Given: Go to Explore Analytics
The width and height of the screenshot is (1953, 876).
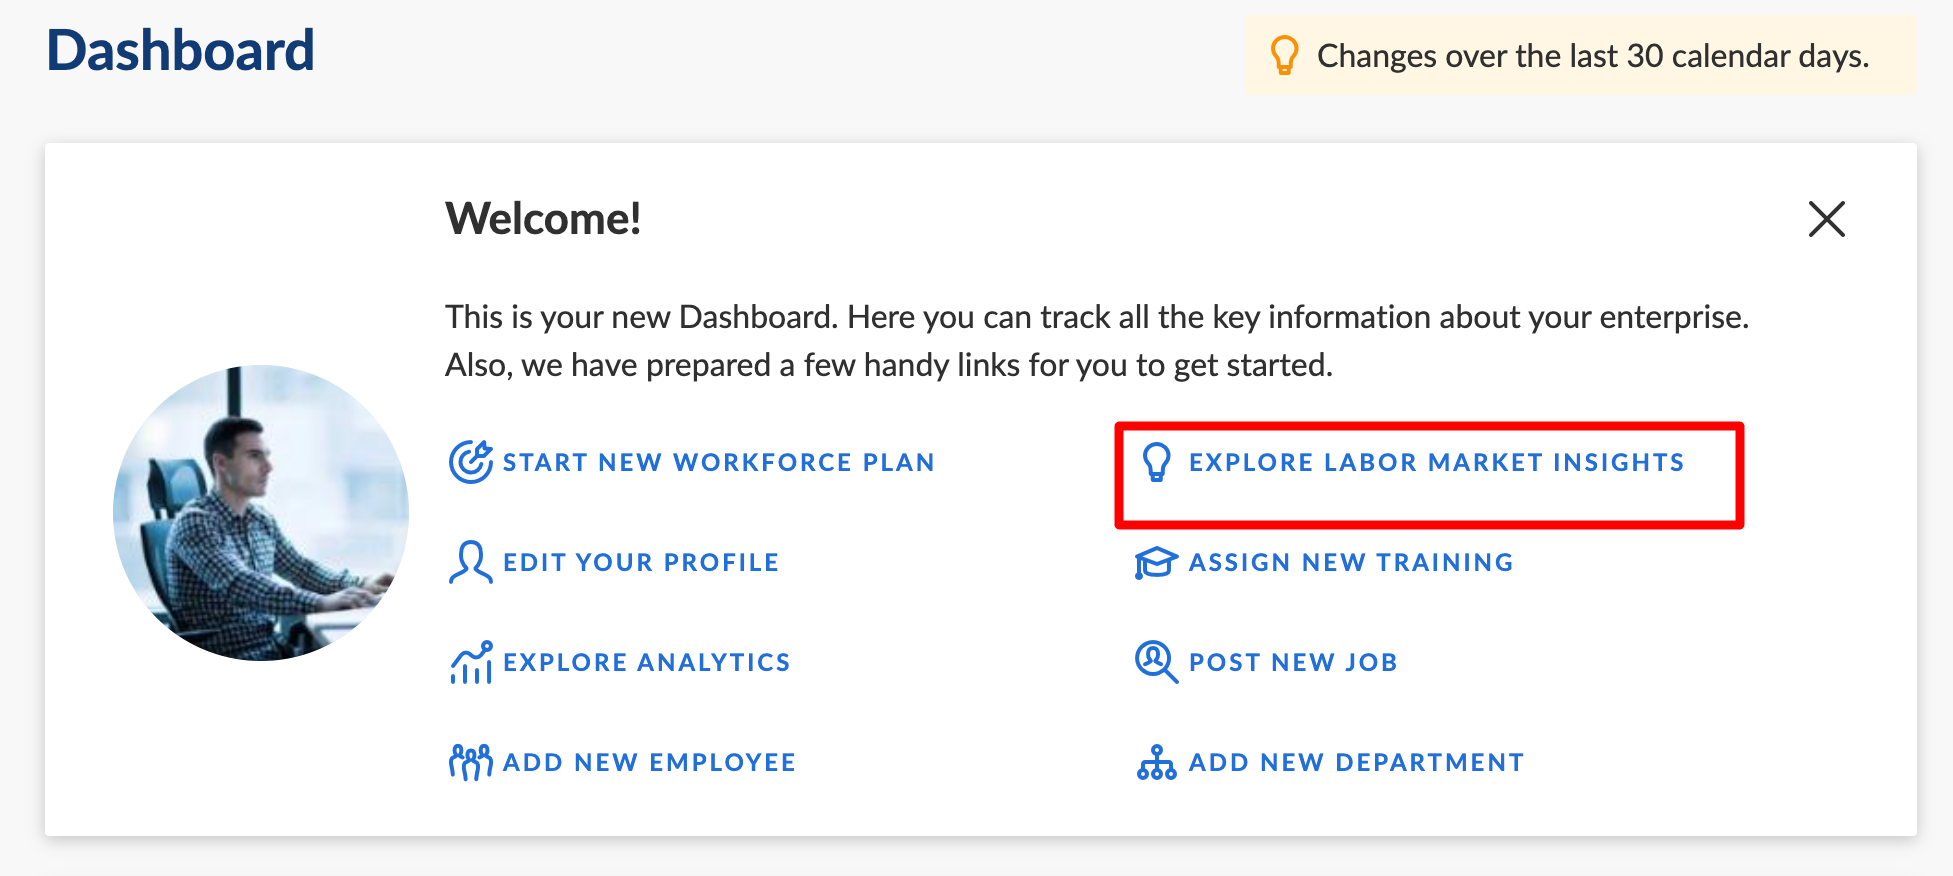Looking at the screenshot, I should click(646, 662).
